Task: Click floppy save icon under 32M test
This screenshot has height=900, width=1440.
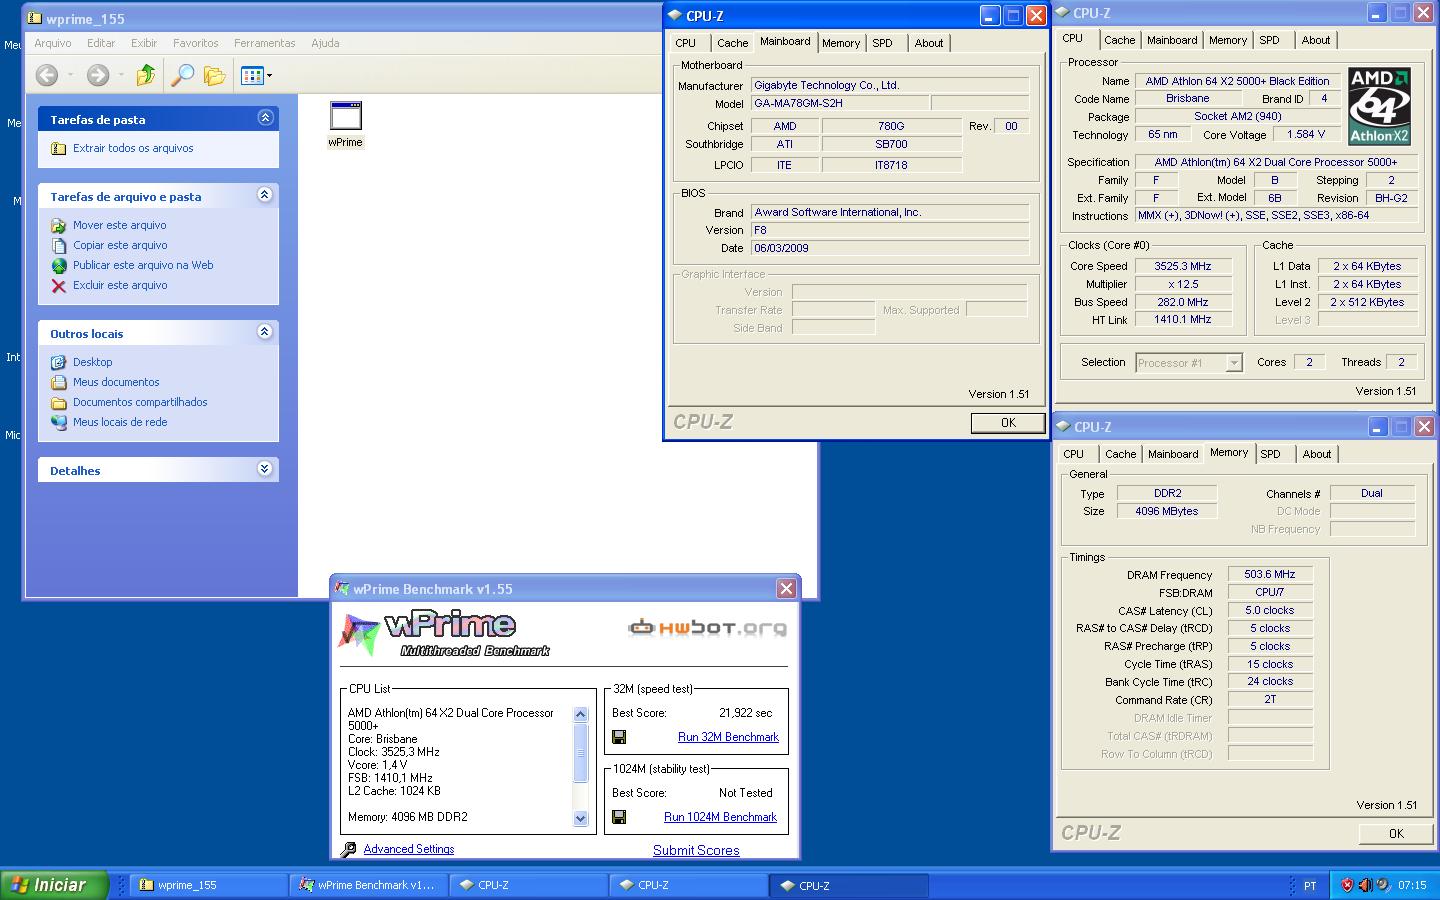Action: click(x=619, y=737)
